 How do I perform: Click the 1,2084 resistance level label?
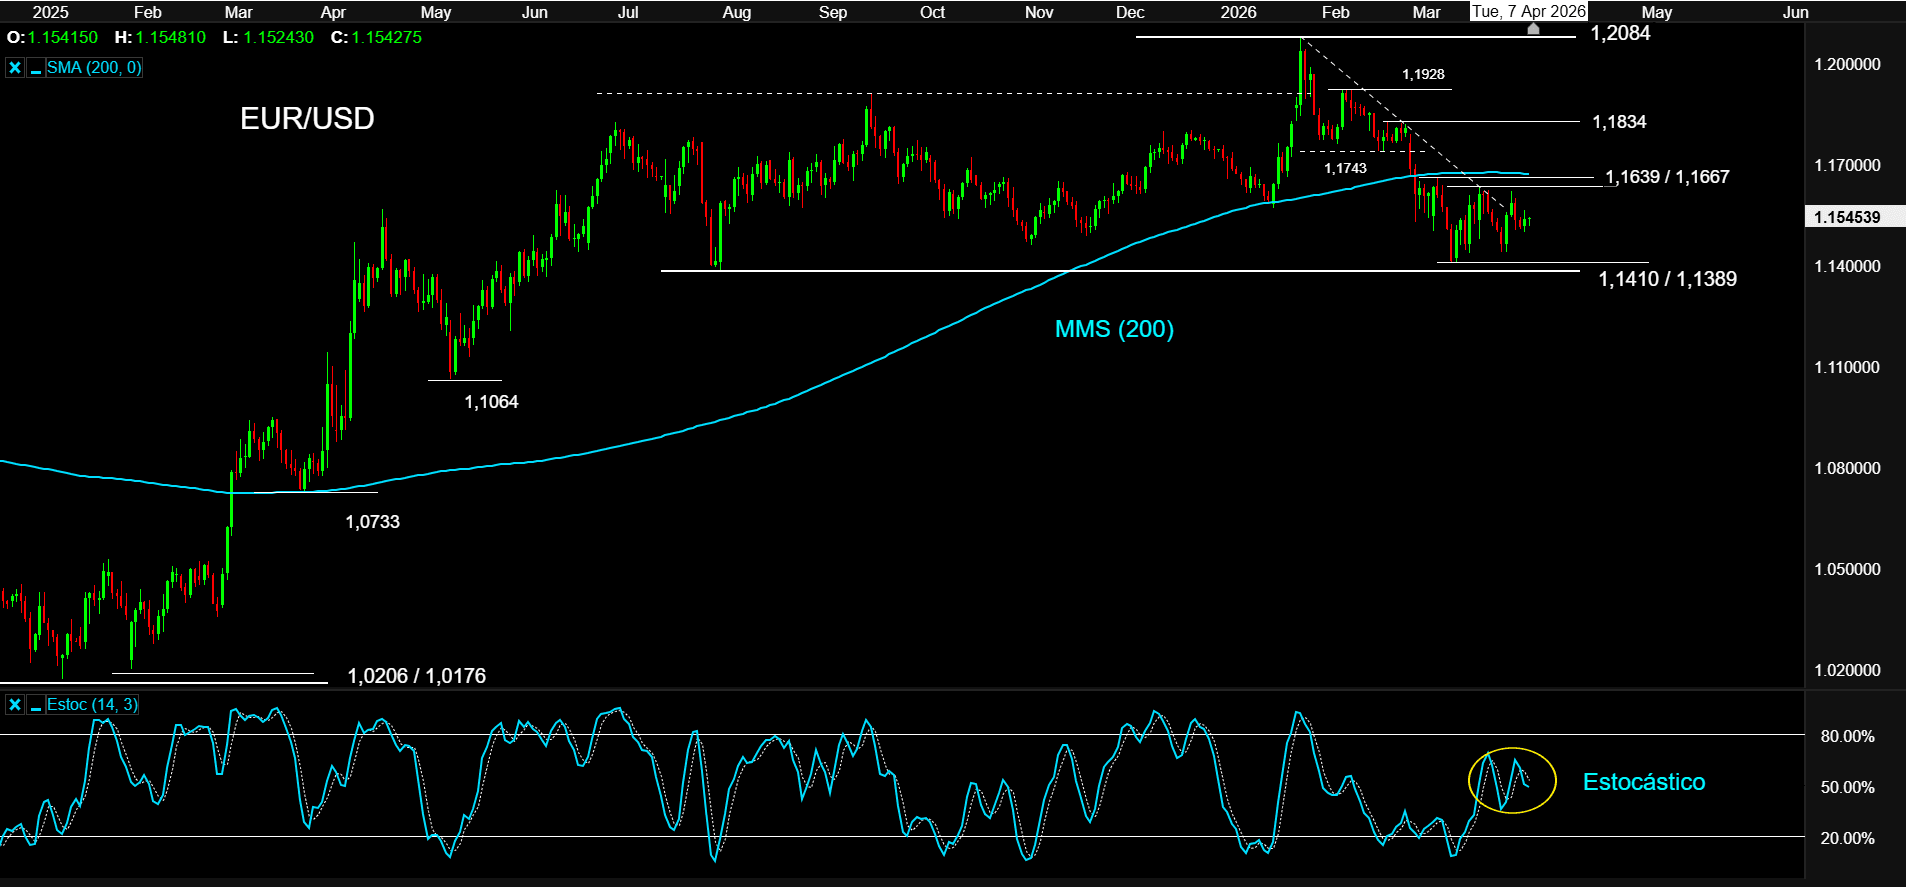point(1620,33)
